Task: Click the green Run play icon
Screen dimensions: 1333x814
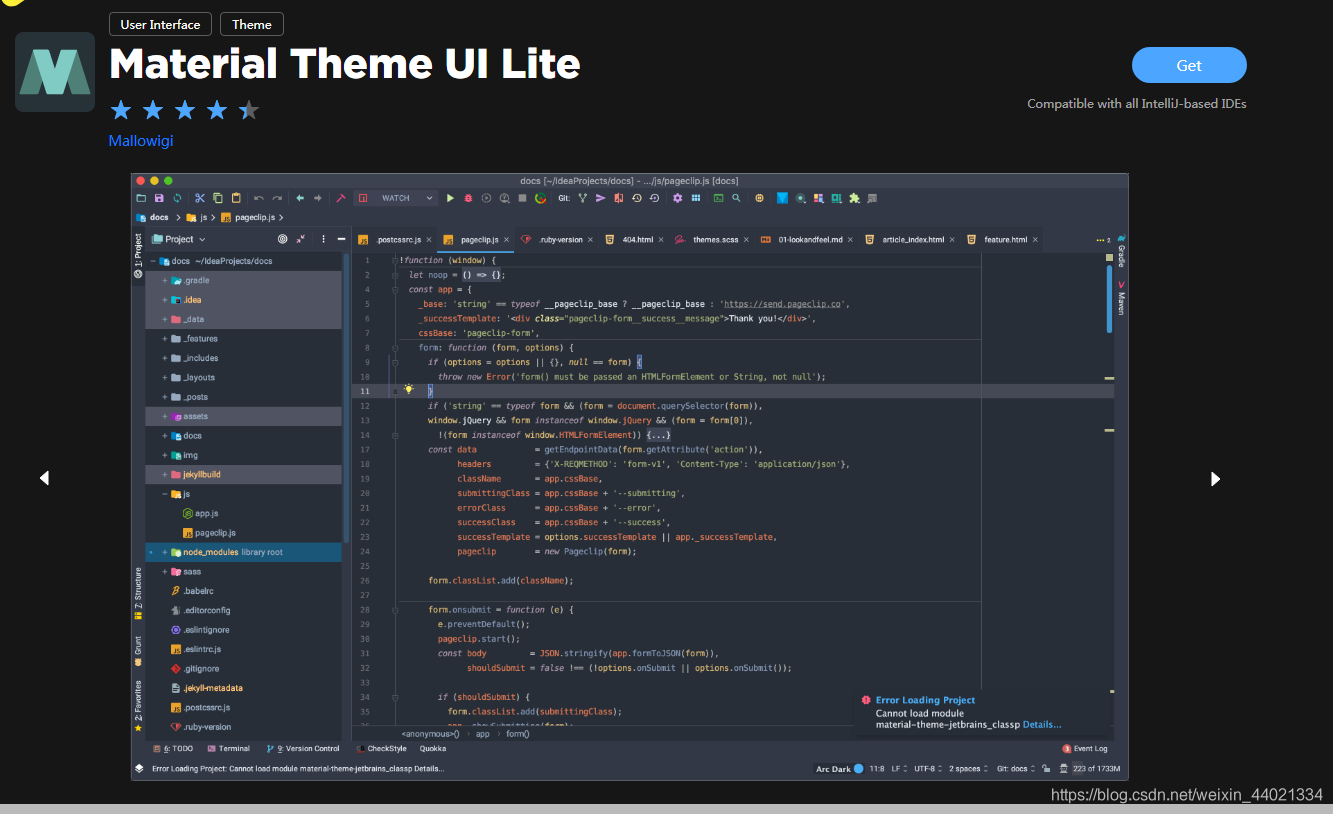Action: [x=450, y=198]
